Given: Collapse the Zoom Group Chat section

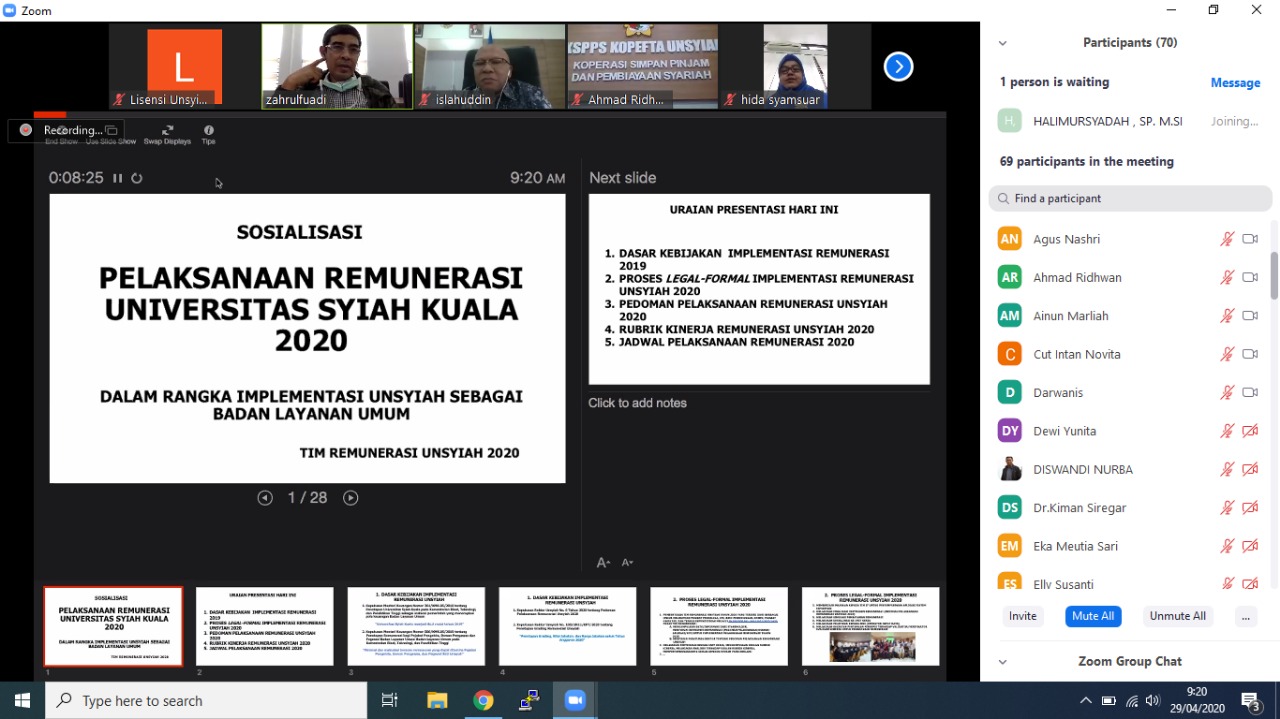Looking at the screenshot, I should pyautogui.click(x=1002, y=662).
